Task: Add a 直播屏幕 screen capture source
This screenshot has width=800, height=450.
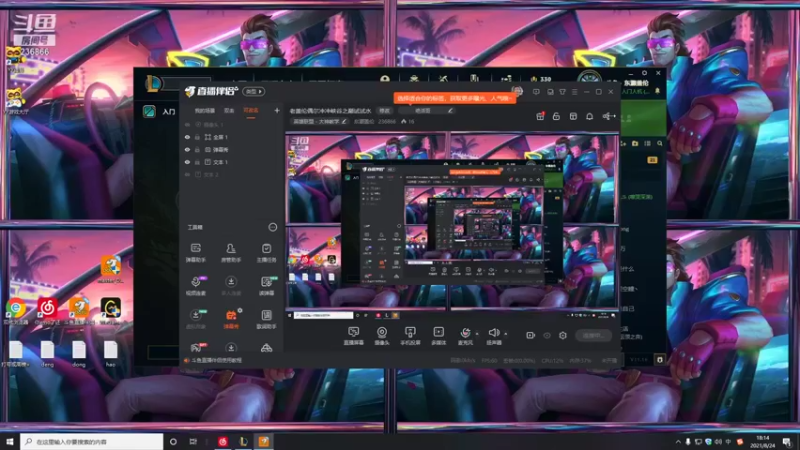Action: coord(353,336)
